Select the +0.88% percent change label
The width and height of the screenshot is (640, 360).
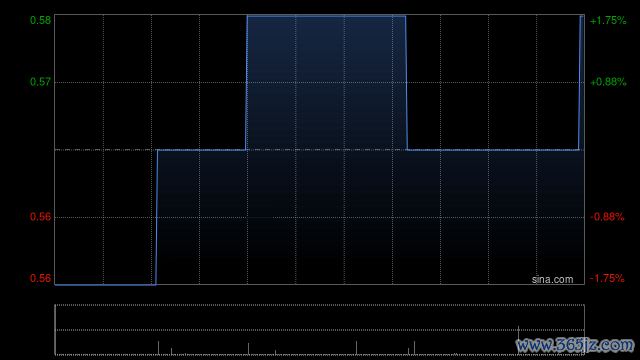[x=608, y=82]
